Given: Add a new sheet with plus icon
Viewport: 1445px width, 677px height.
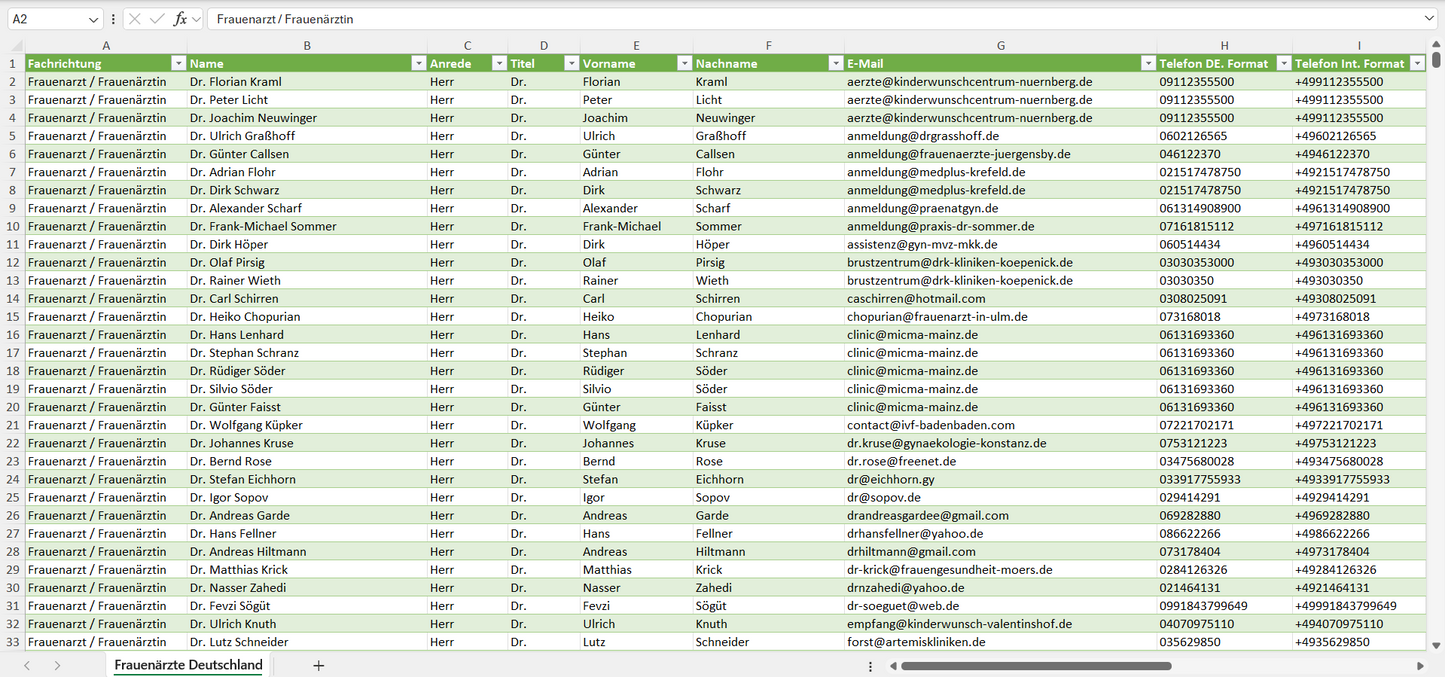Looking at the screenshot, I should [x=319, y=665].
